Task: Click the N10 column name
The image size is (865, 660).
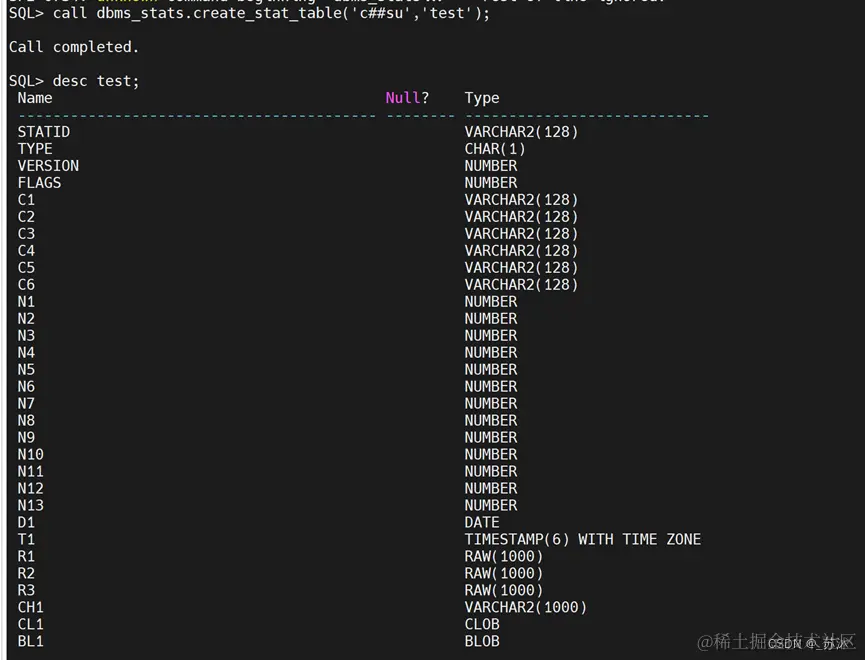Action: (30, 455)
